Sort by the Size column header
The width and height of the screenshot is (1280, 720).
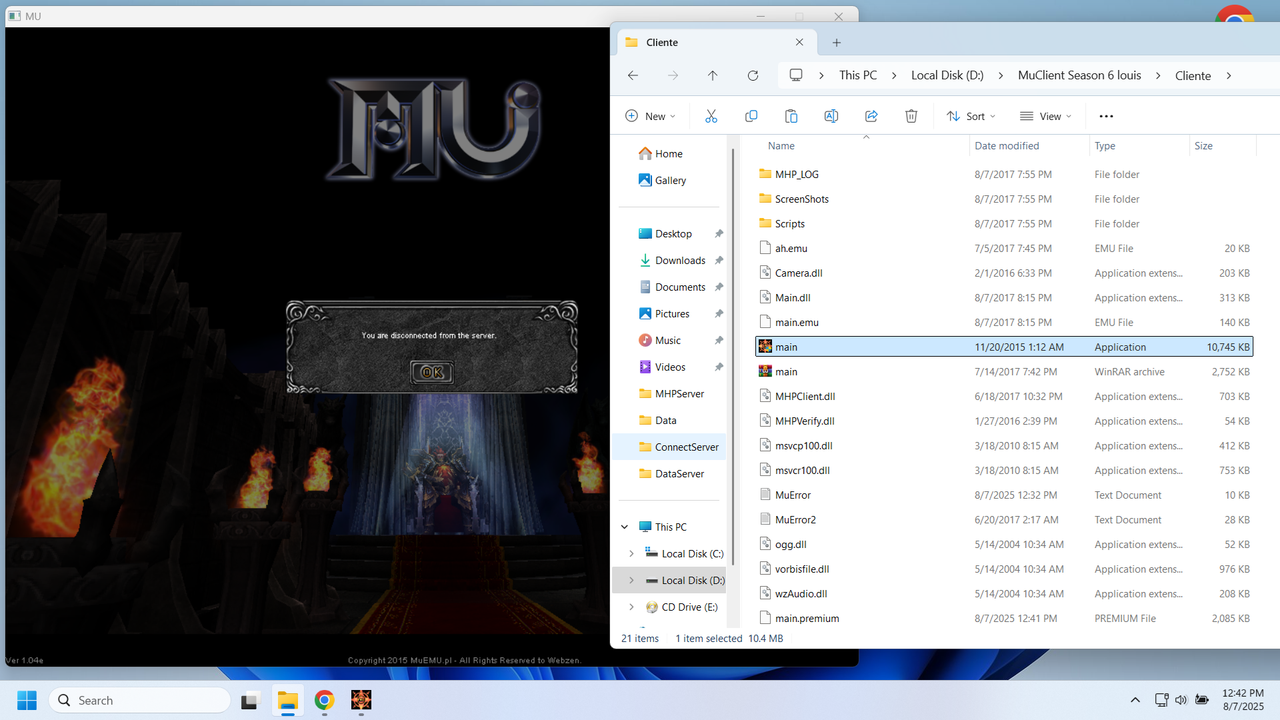coord(1203,146)
